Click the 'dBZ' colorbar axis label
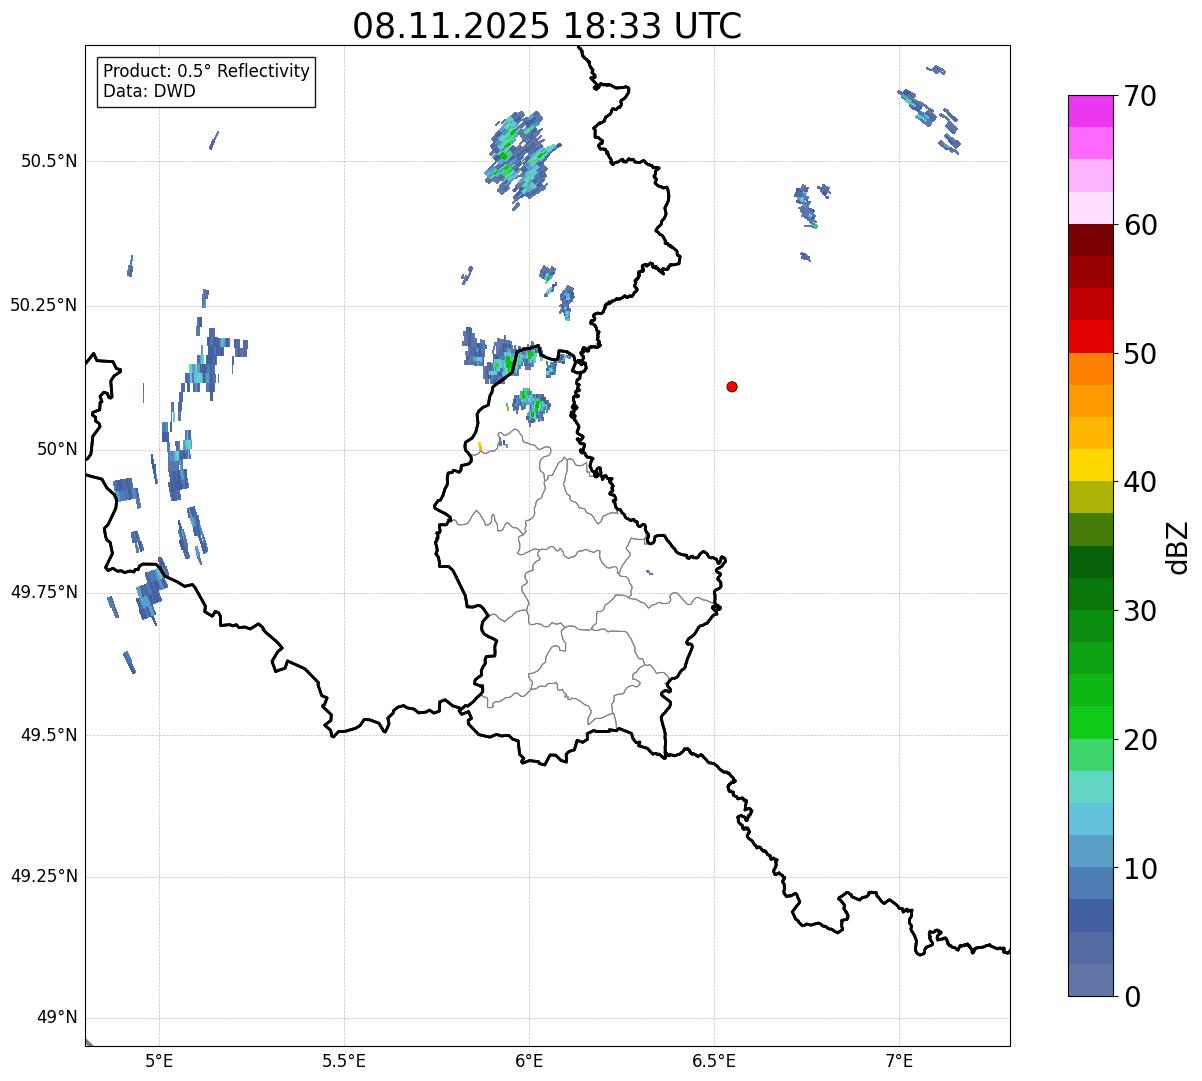 [x=1178, y=546]
